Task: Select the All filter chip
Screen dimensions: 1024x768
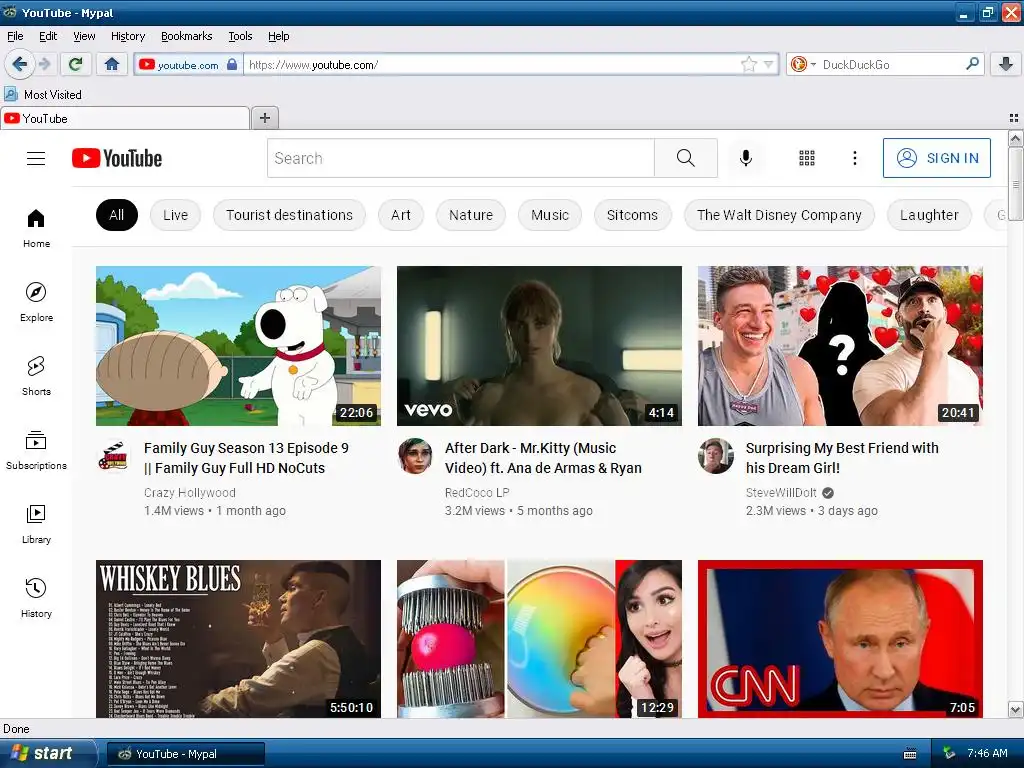Action: point(116,215)
